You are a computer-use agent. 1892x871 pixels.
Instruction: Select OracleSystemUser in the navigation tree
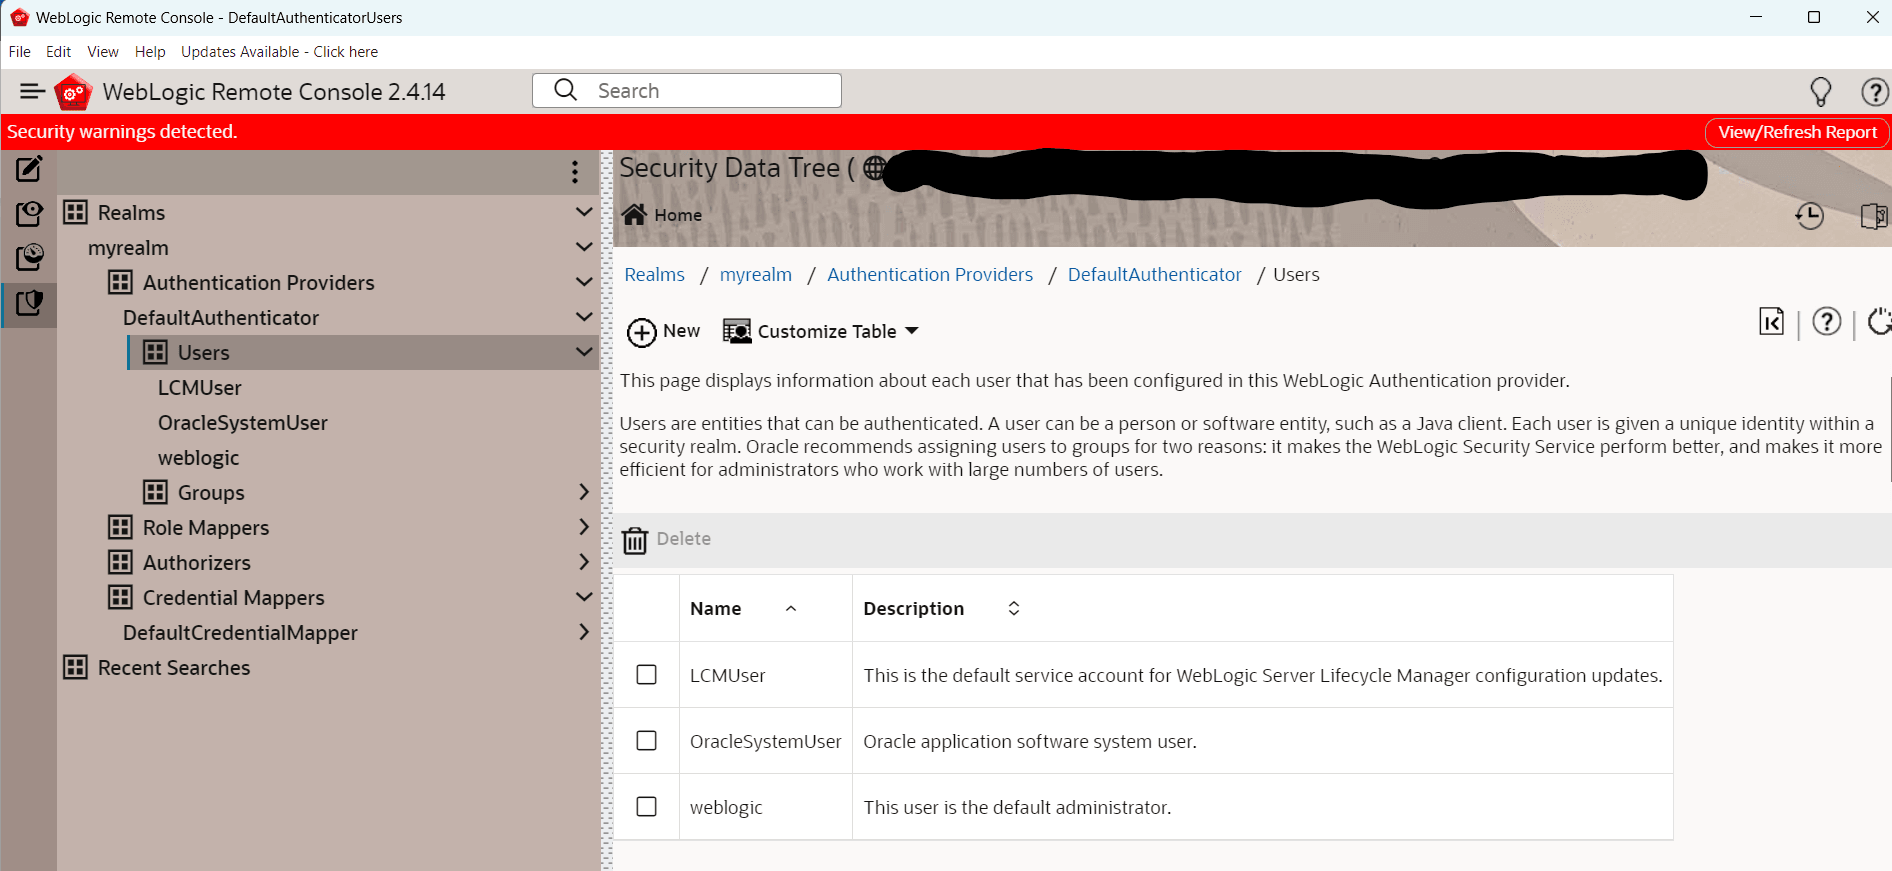point(243,422)
